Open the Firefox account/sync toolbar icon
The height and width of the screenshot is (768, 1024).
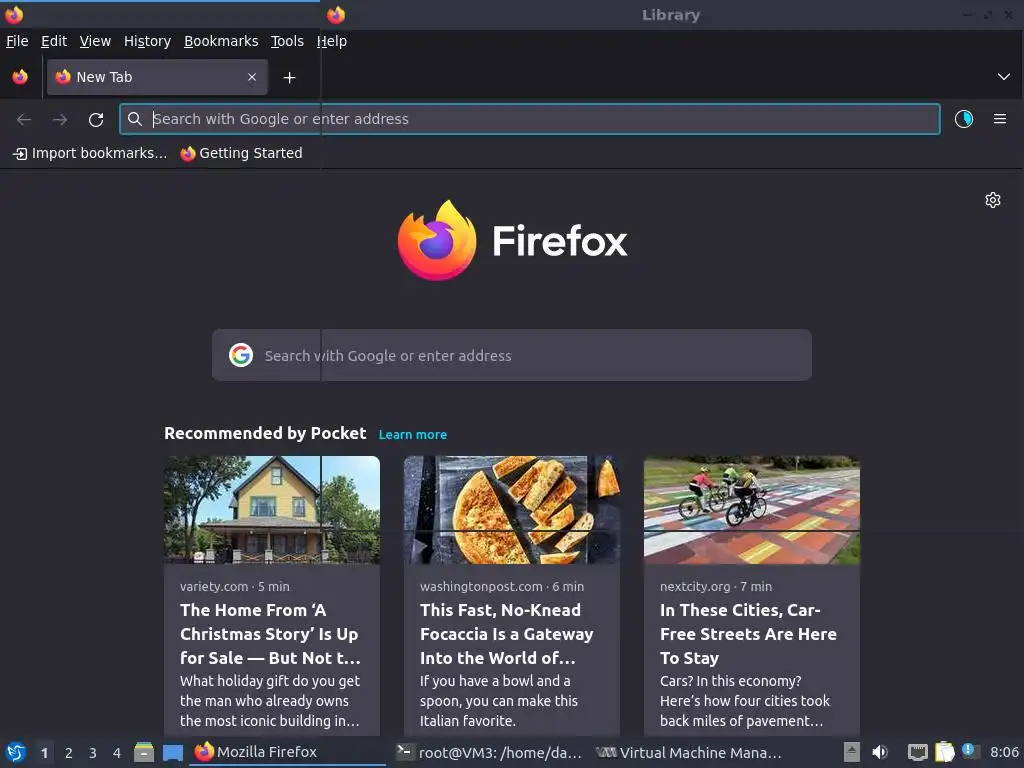(x=964, y=119)
